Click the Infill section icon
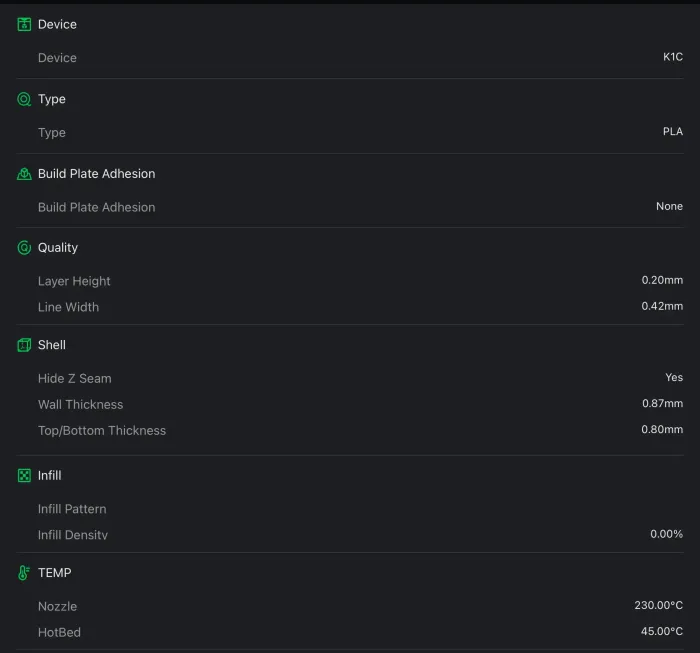 coord(24,476)
